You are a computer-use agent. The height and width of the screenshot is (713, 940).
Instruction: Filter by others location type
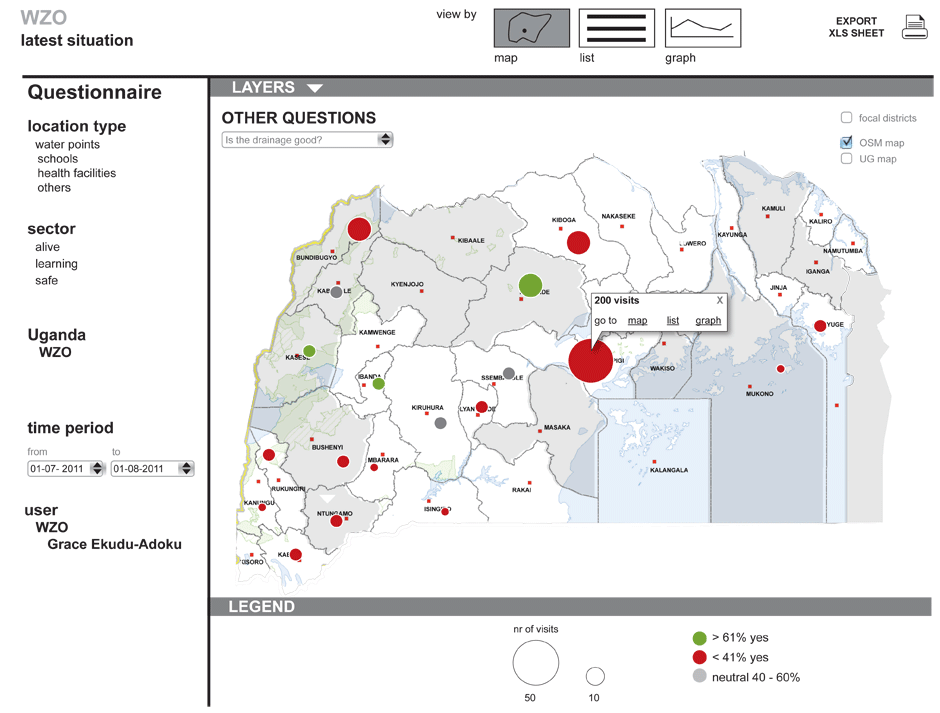click(54, 188)
